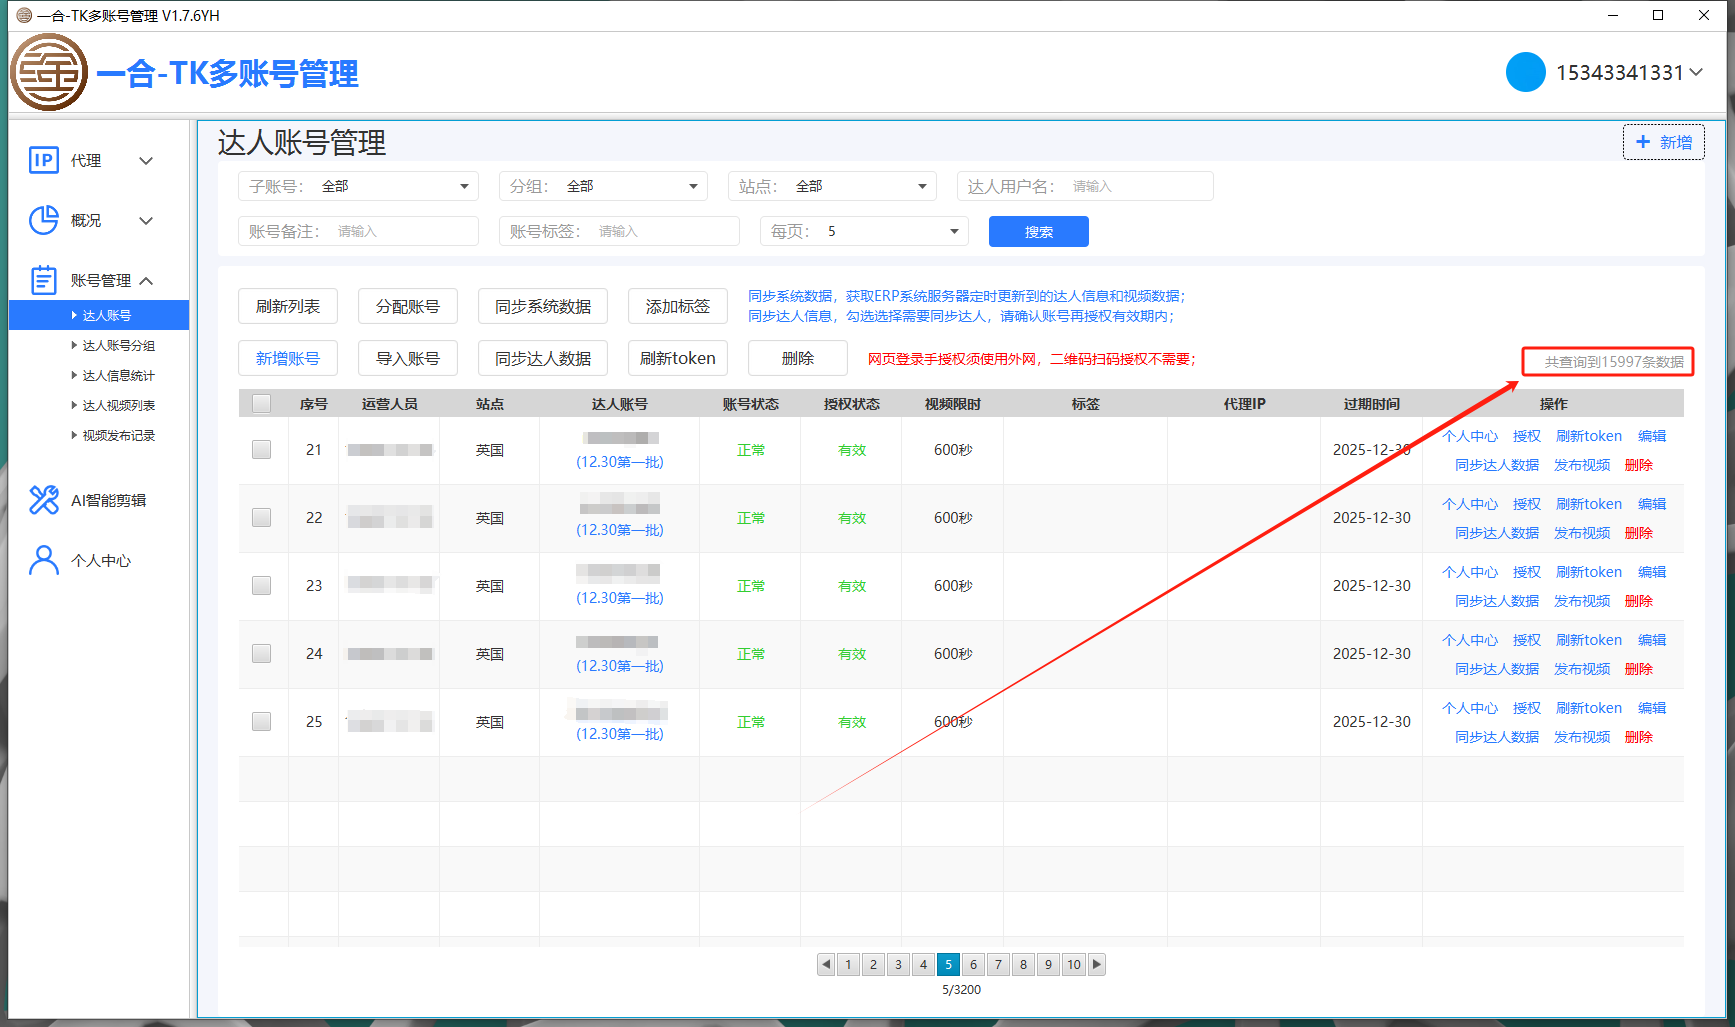
Task: Click the 添加标签 button
Action: [678, 306]
